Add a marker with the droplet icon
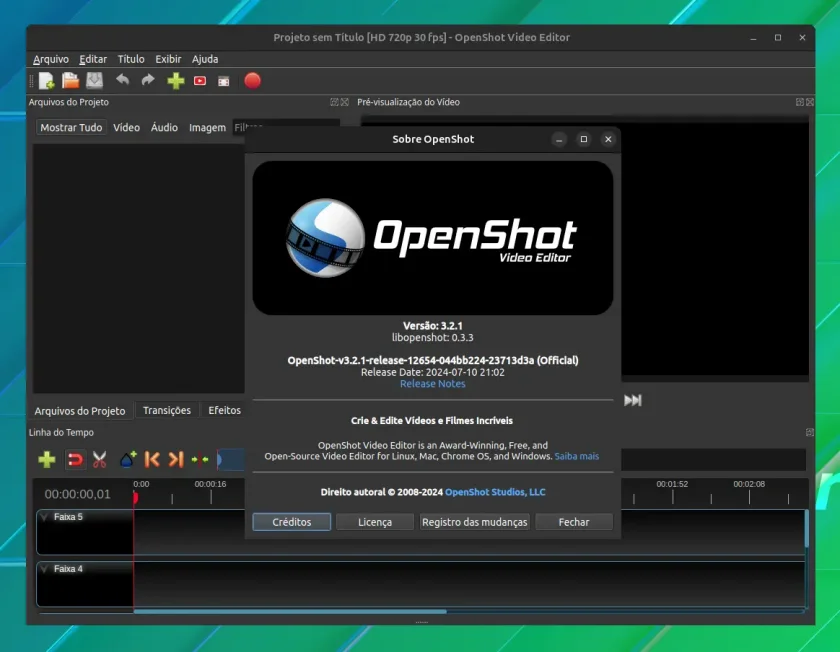Viewport: 840px width, 652px height. (x=128, y=459)
